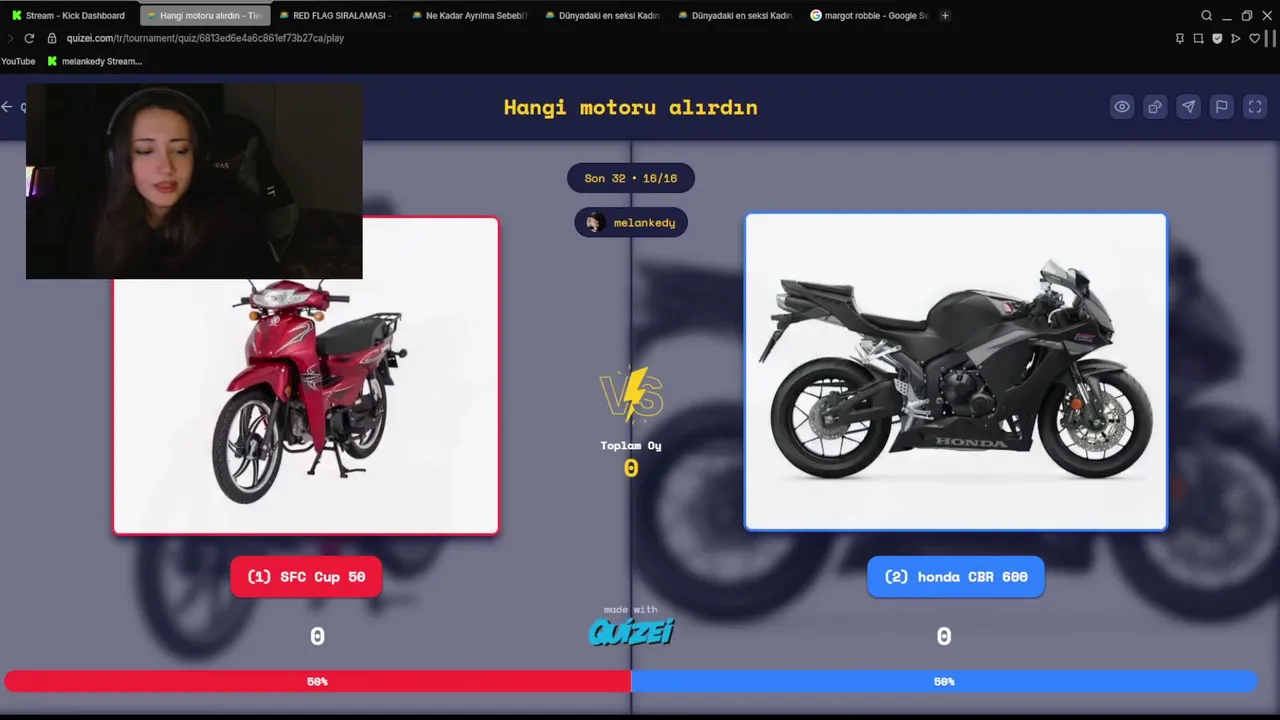1280x720 pixels.
Task: Reload the page with the refresh icon
Action: (x=29, y=38)
